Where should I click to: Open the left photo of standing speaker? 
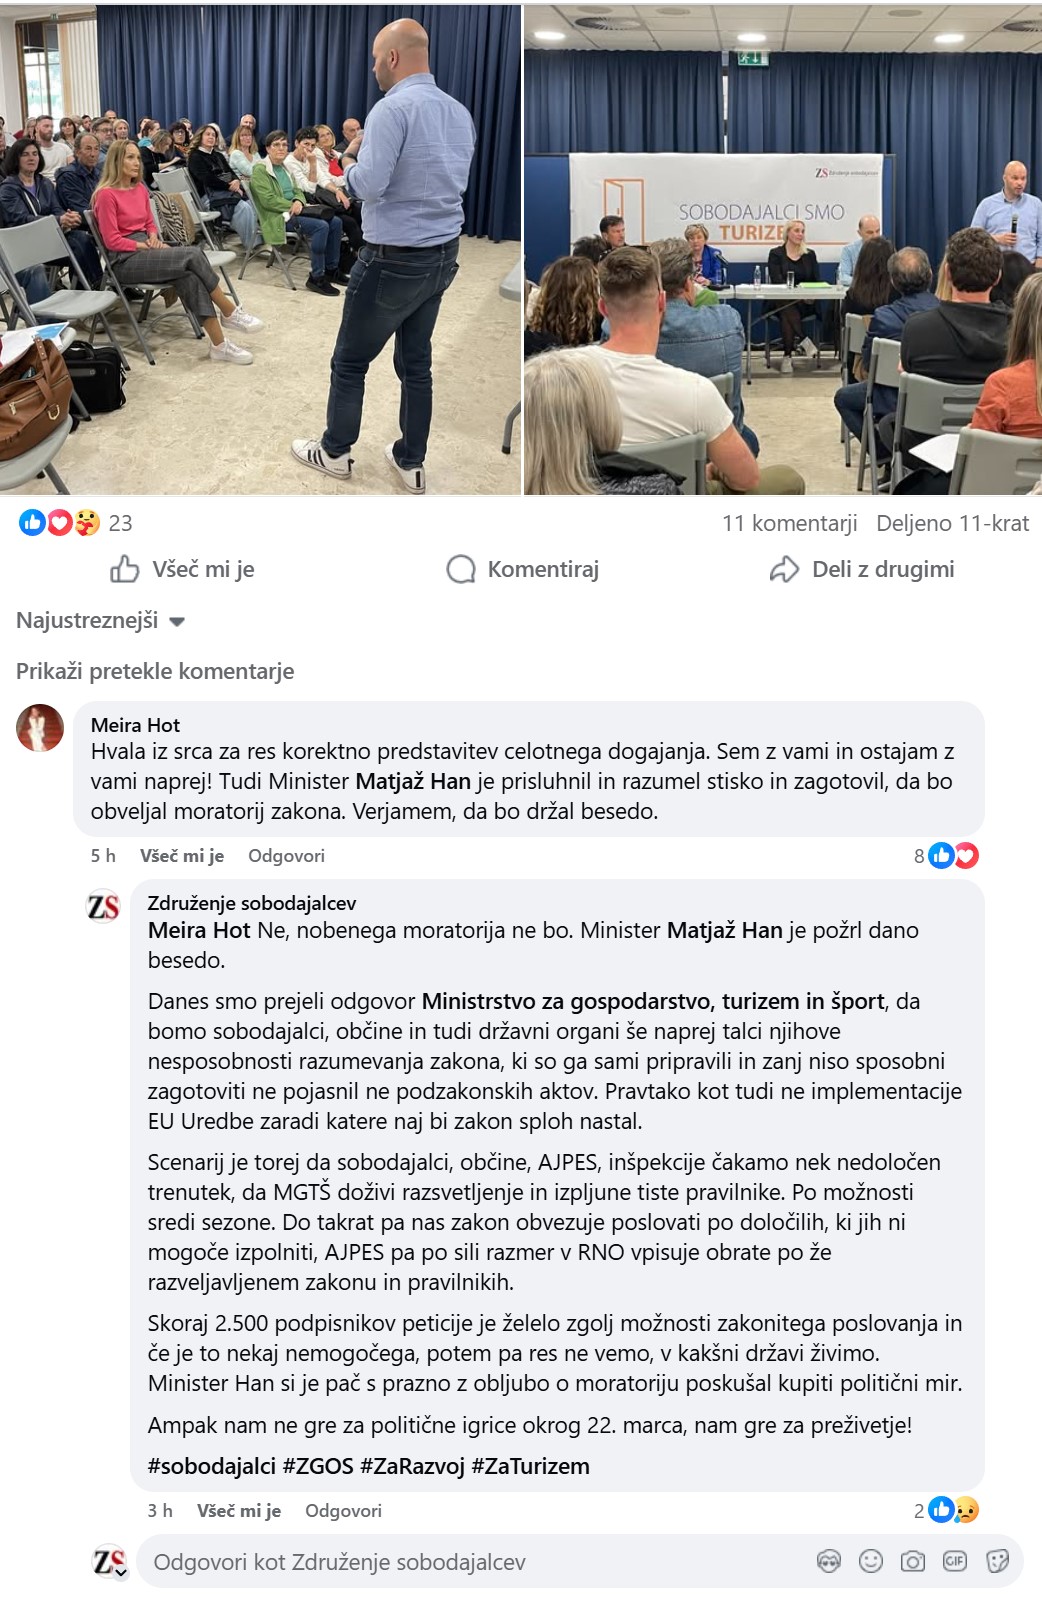260,249
